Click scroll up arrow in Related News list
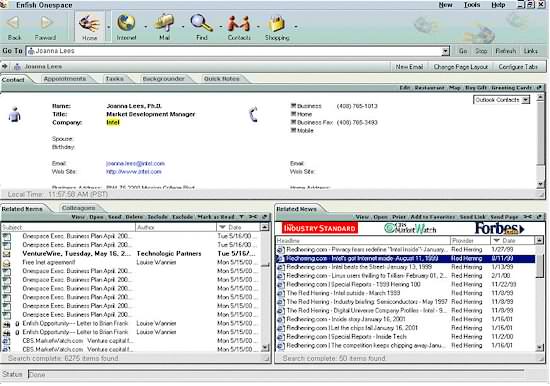 pos(539,240)
